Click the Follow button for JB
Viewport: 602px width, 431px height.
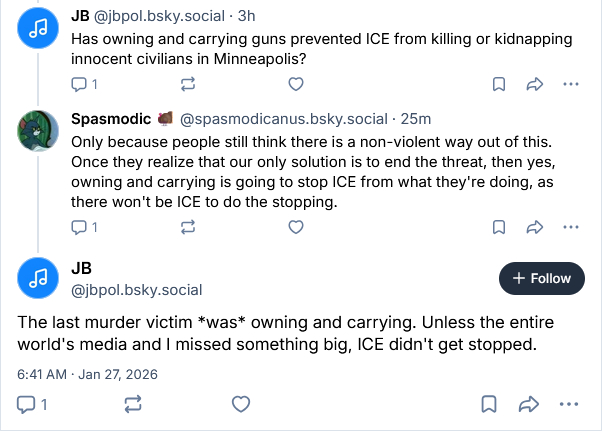click(541, 279)
